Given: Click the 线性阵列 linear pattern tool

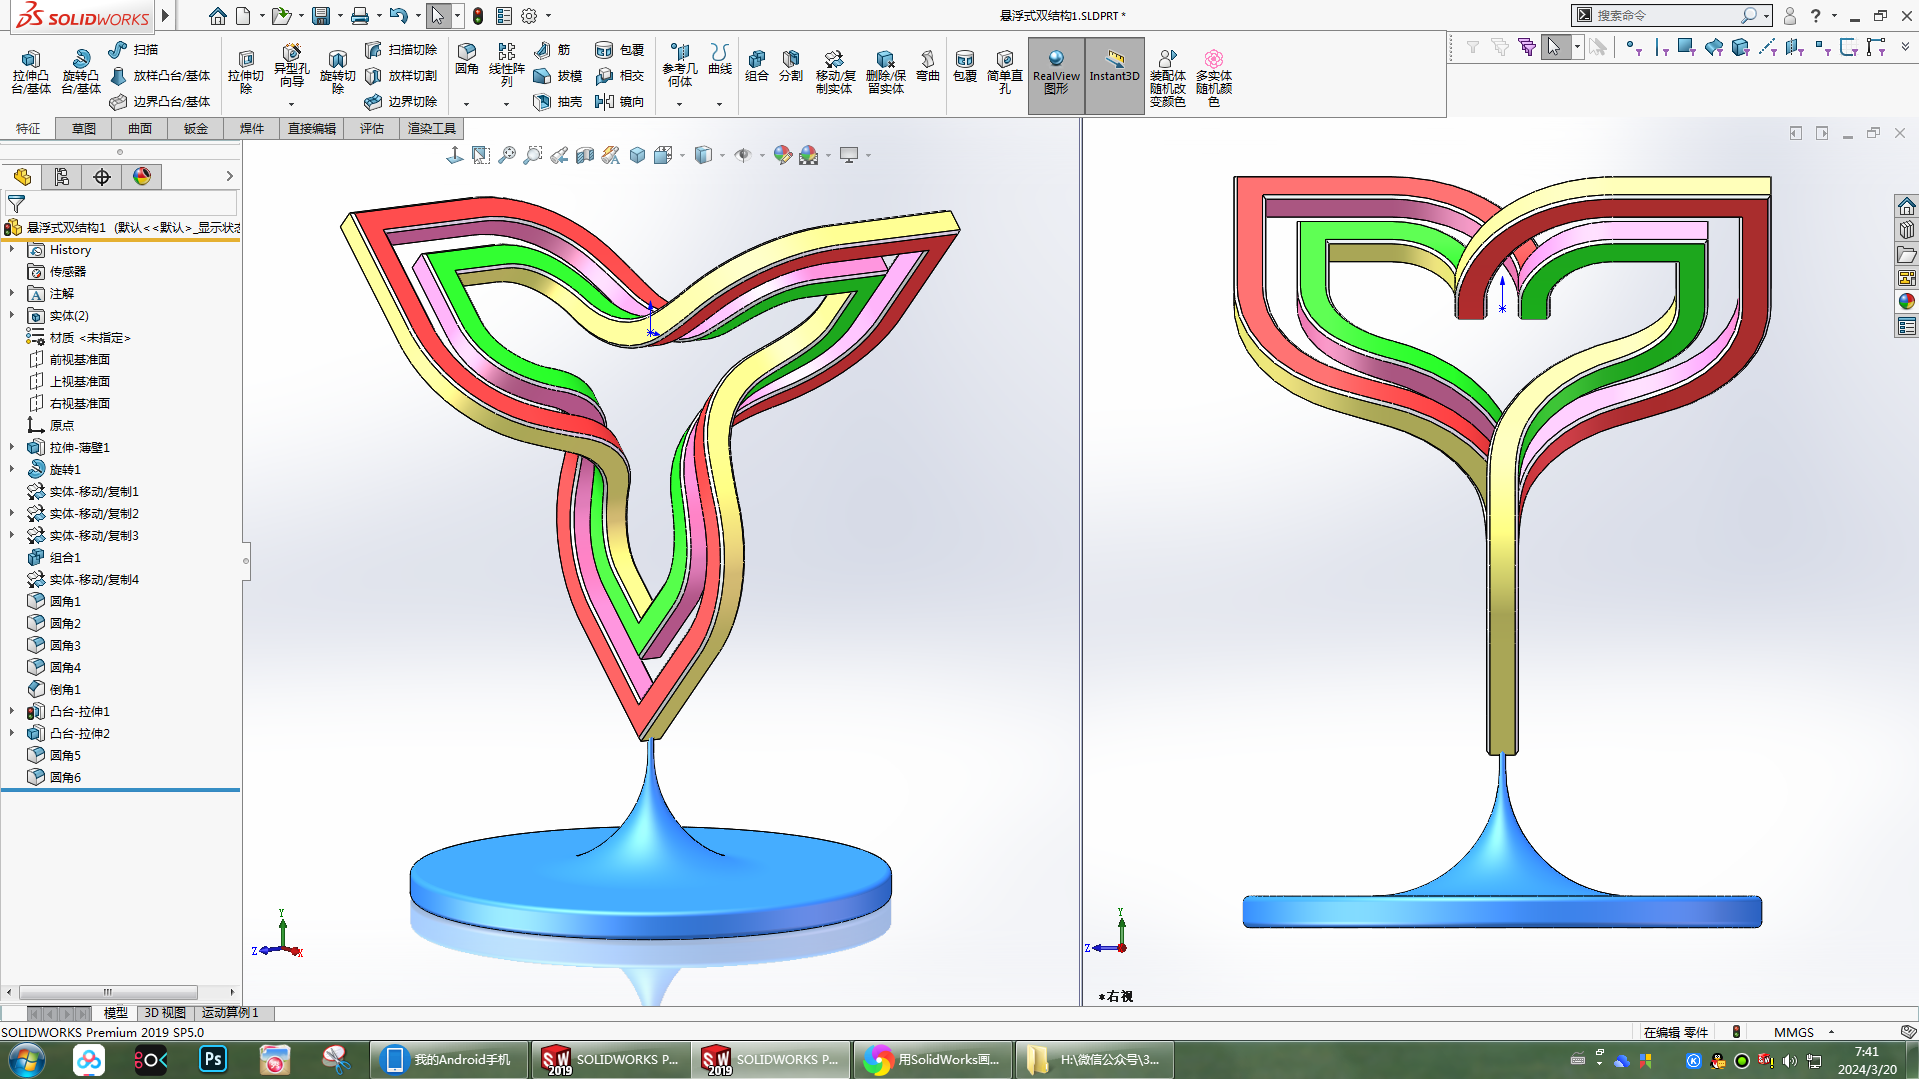Looking at the screenshot, I should click(506, 66).
